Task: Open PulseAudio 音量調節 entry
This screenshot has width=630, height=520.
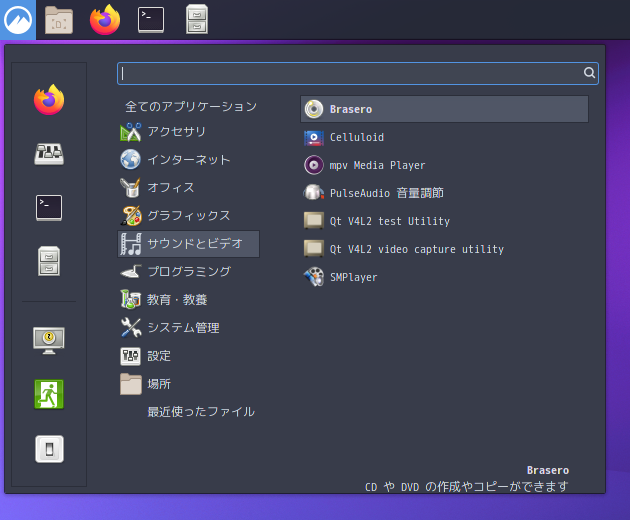Action: pyautogui.click(x=444, y=193)
